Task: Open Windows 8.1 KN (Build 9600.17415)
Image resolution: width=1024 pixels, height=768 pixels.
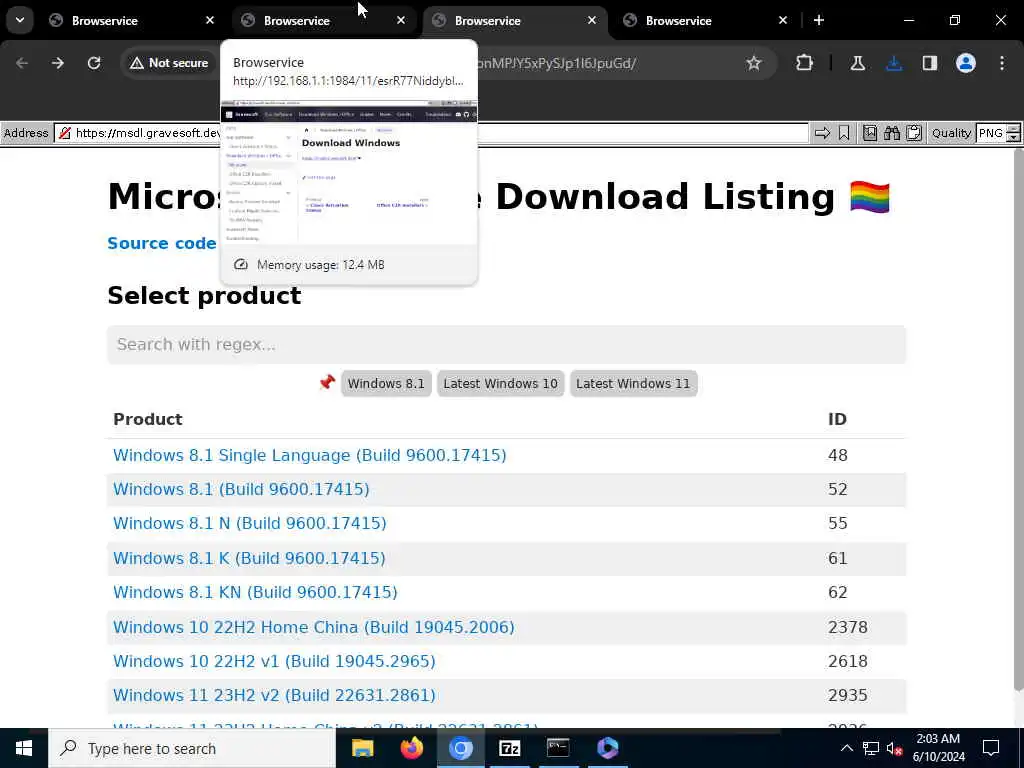Action: pos(255,592)
